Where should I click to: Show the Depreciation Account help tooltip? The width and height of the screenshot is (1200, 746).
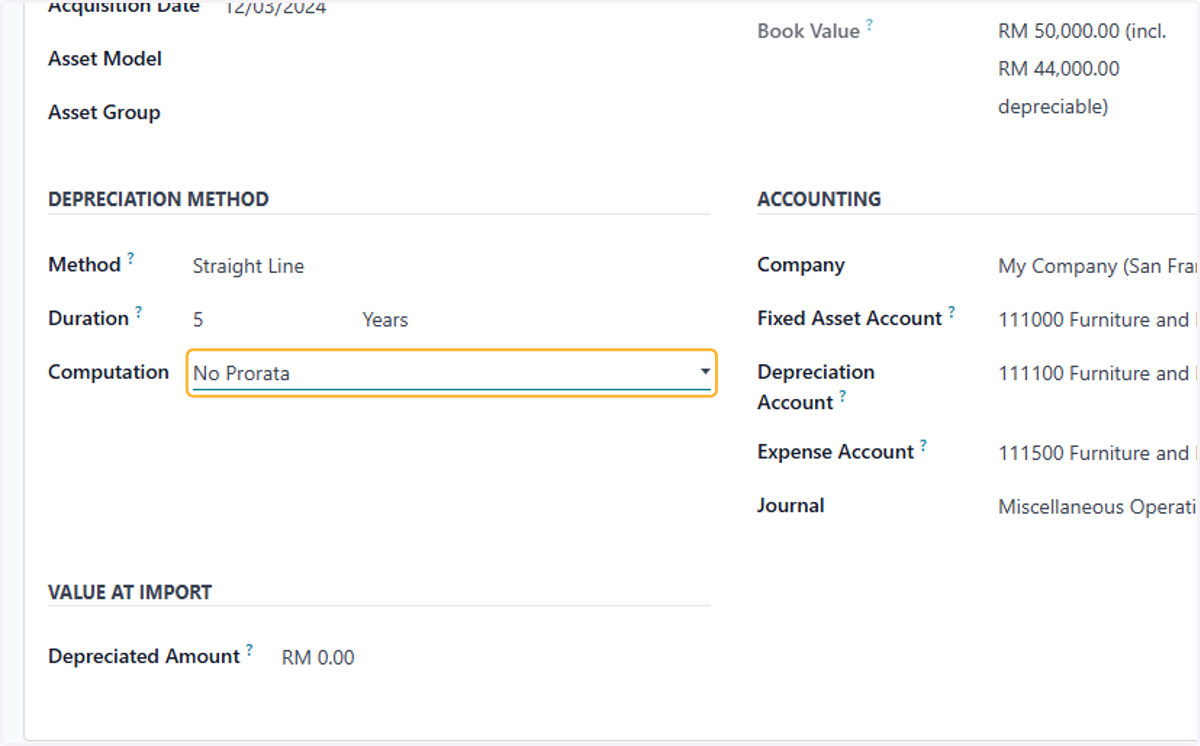843,396
